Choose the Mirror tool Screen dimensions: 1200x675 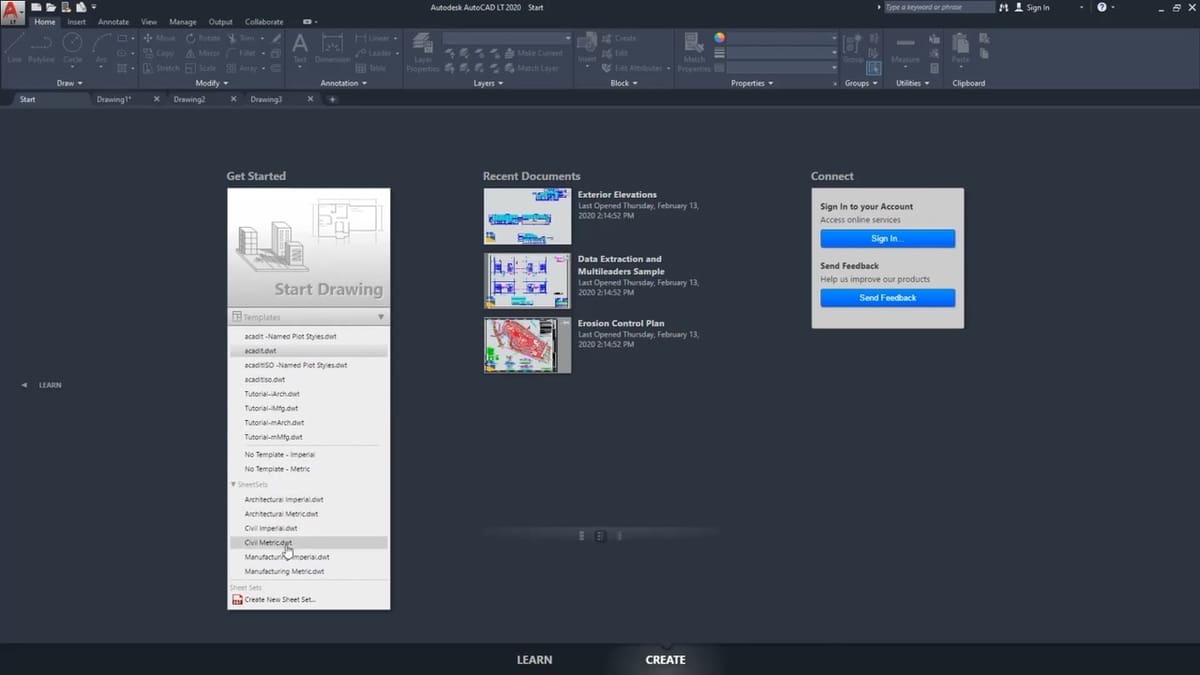pyautogui.click(x=203, y=53)
